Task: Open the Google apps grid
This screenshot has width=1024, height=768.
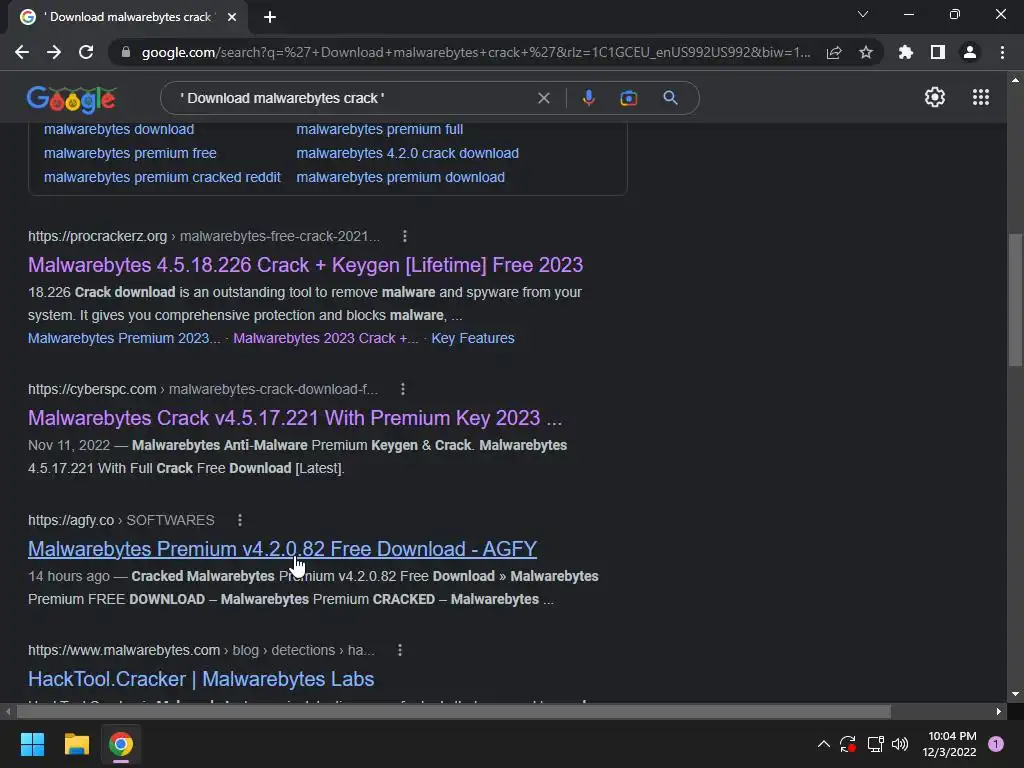Action: (x=981, y=97)
